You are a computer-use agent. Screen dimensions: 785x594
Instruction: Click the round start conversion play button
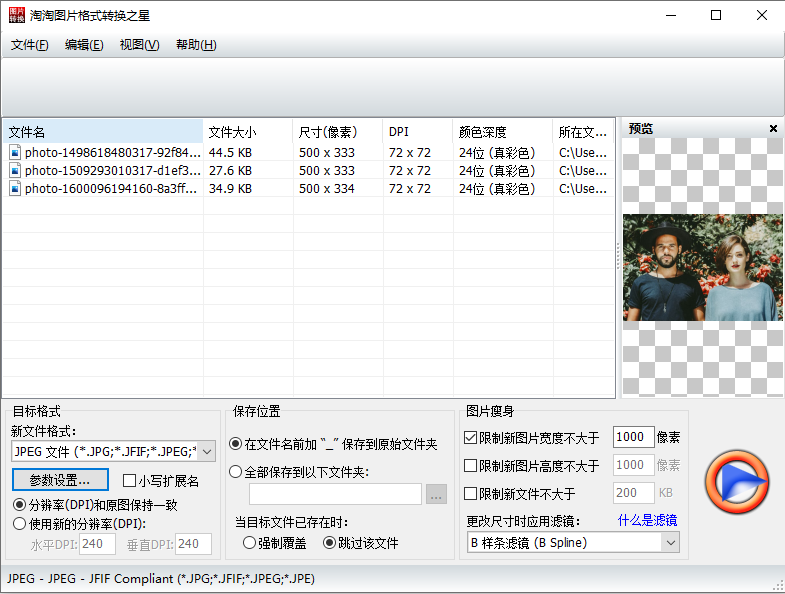click(x=736, y=483)
